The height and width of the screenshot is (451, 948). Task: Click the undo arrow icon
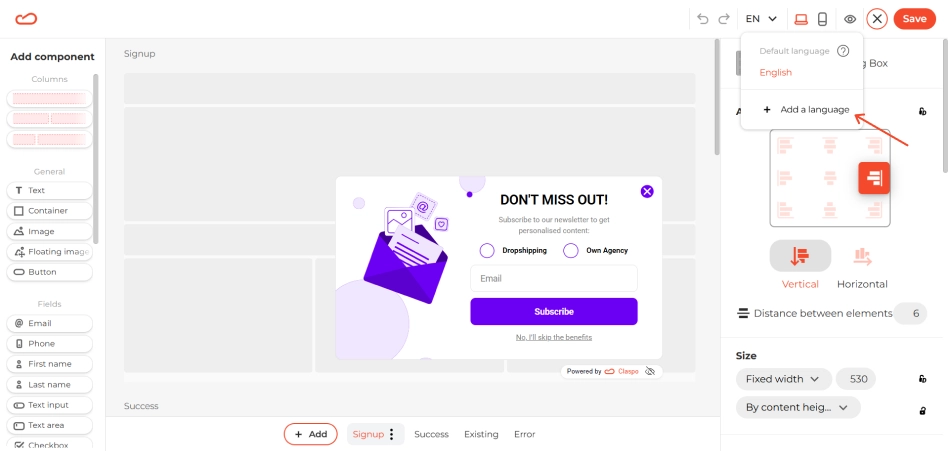[703, 19]
